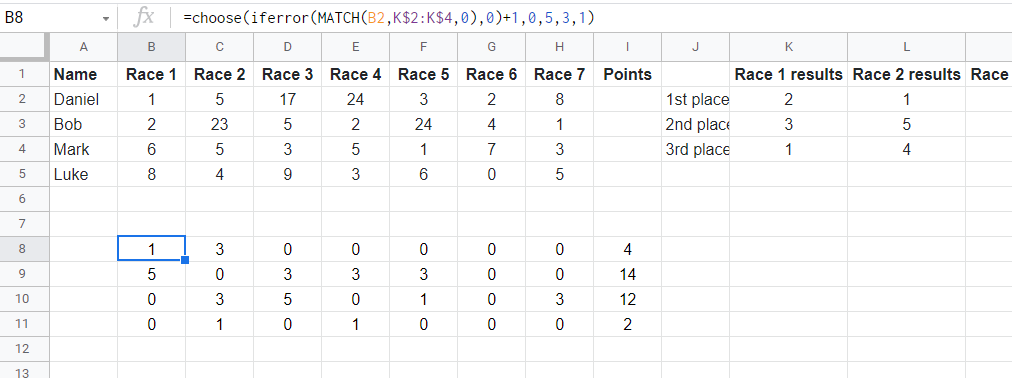
Task: Select the cell containing 'Daniel'
Action: (x=83, y=99)
